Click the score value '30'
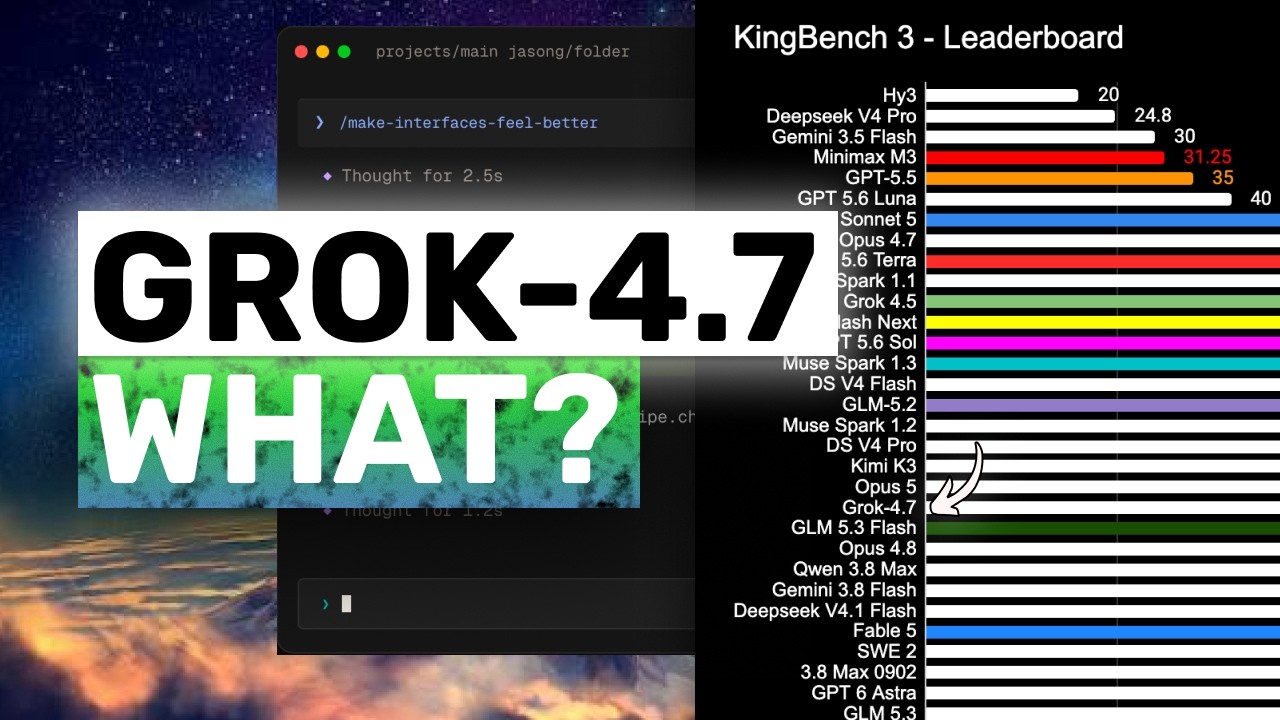The width and height of the screenshot is (1280, 720). click(x=1184, y=137)
